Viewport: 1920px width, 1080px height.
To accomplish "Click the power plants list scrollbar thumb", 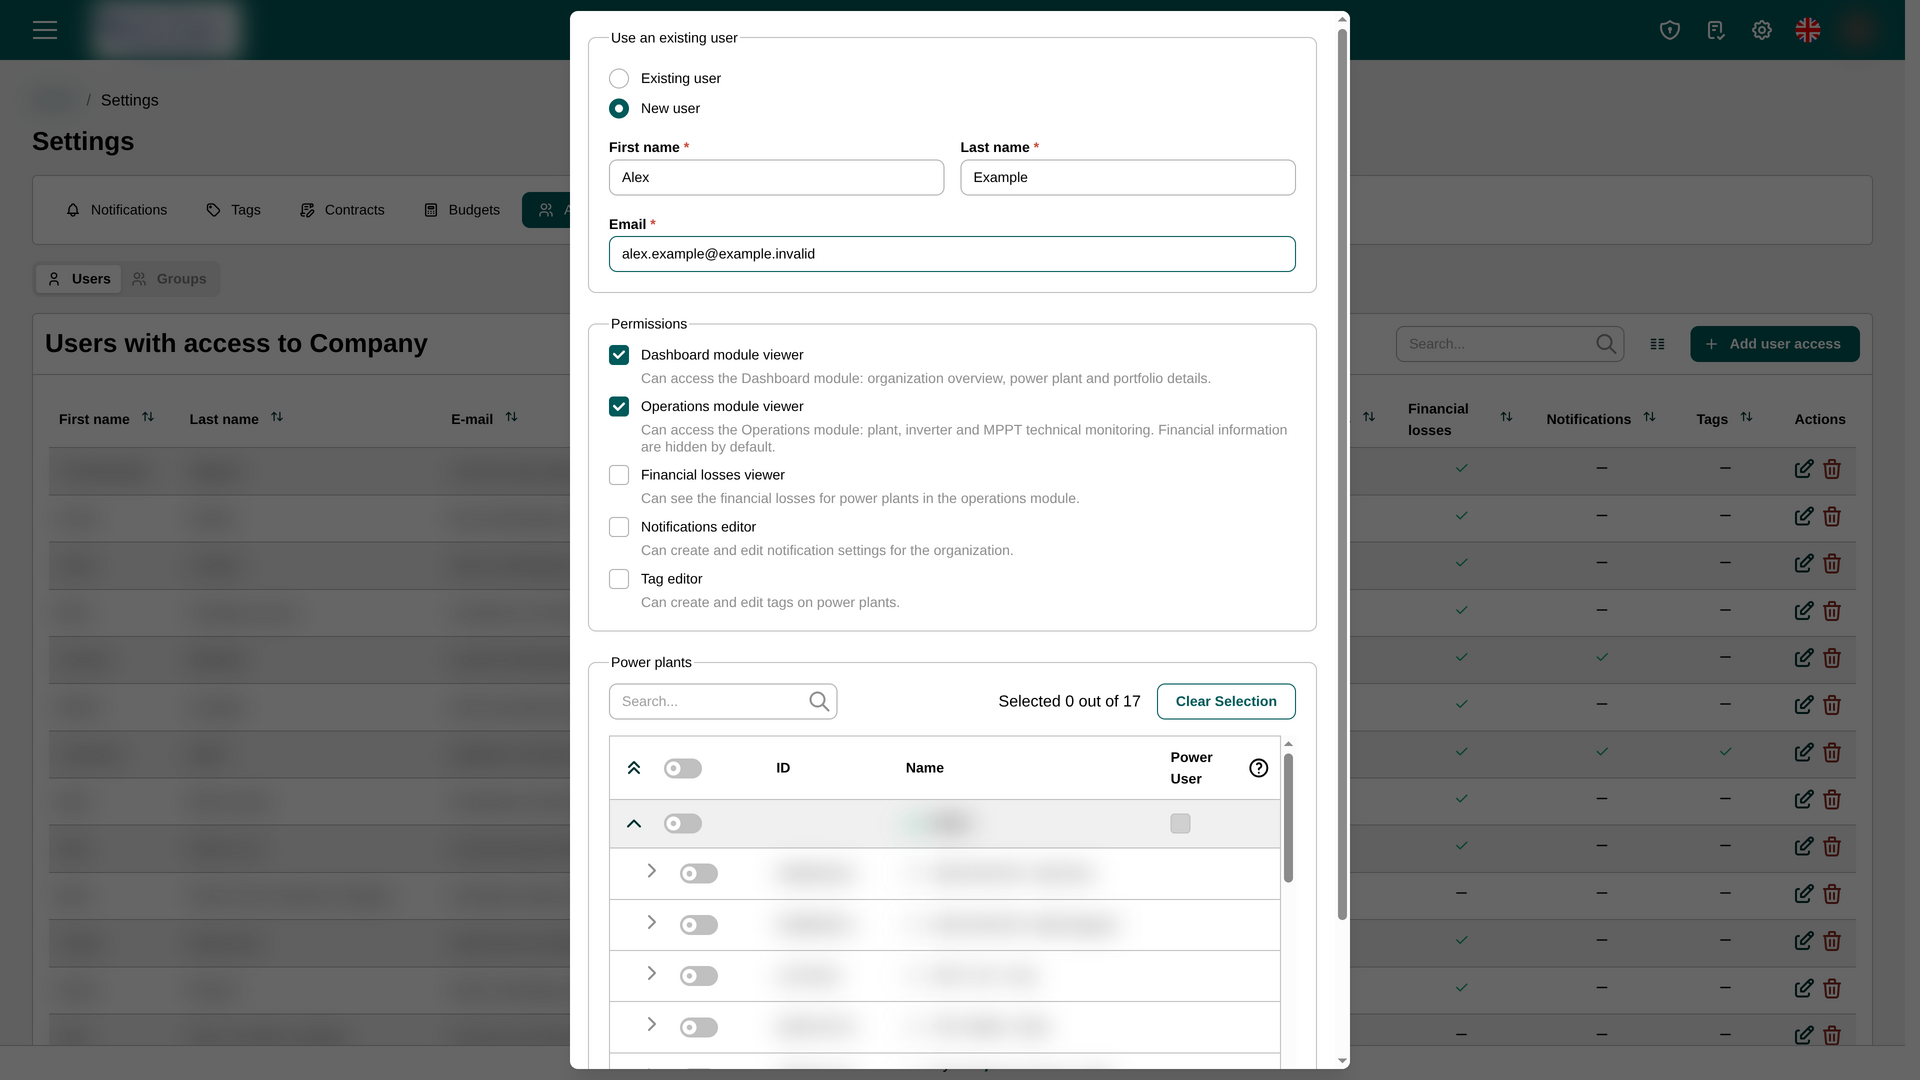I will (x=1288, y=818).
